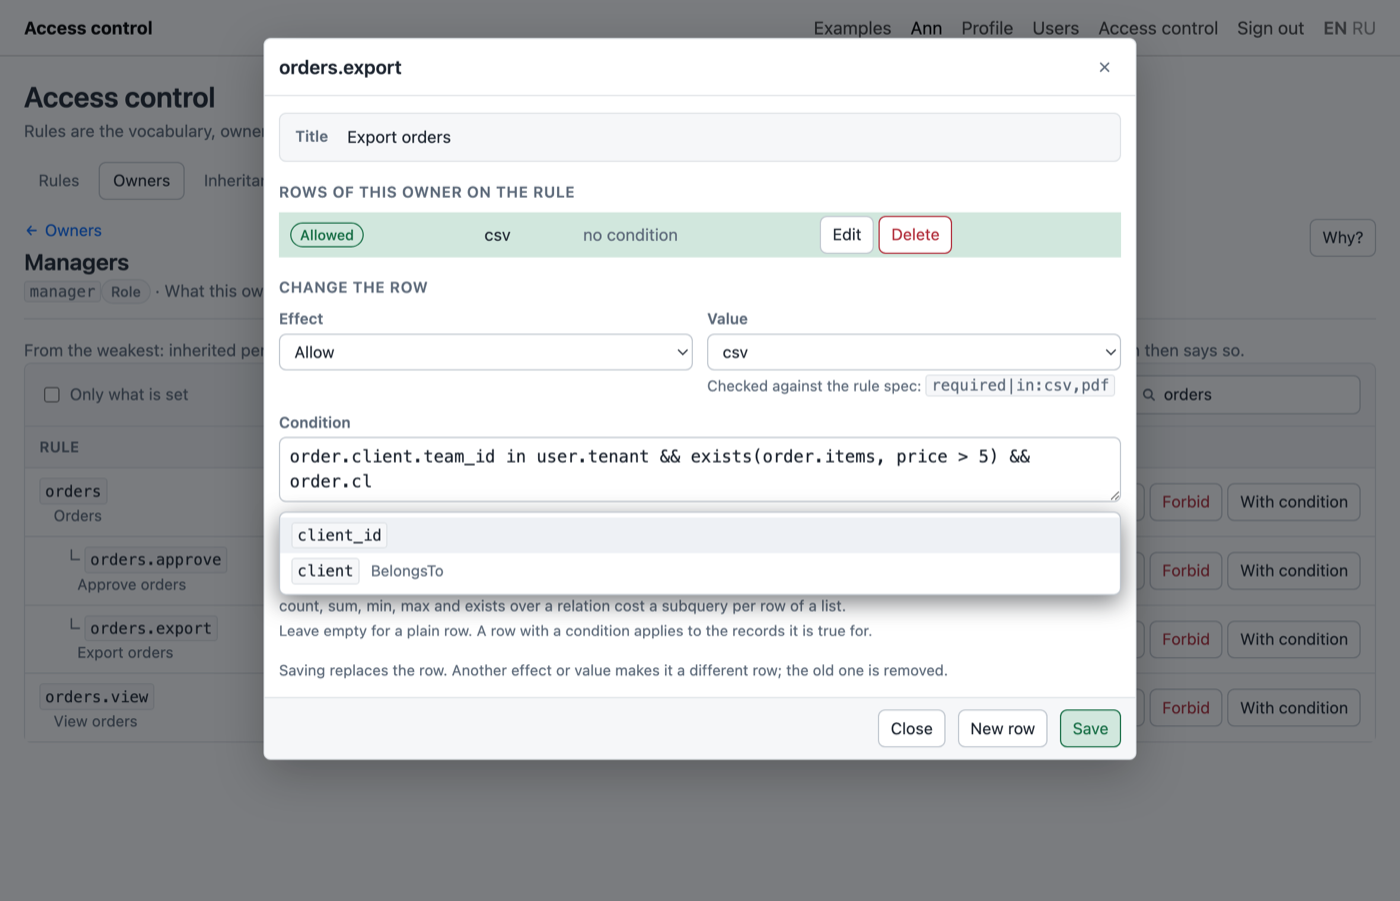Click the orders.approve rule code label
The image size is (1400, 901).
[x=156, y=560]
